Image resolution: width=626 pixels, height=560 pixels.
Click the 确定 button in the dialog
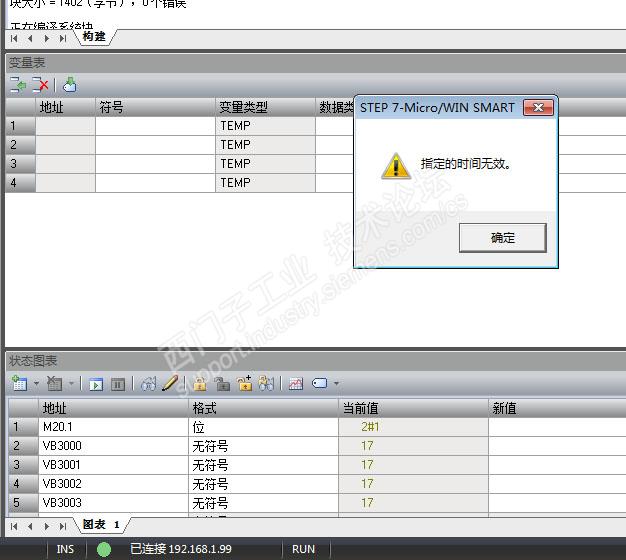pos(503,238)
